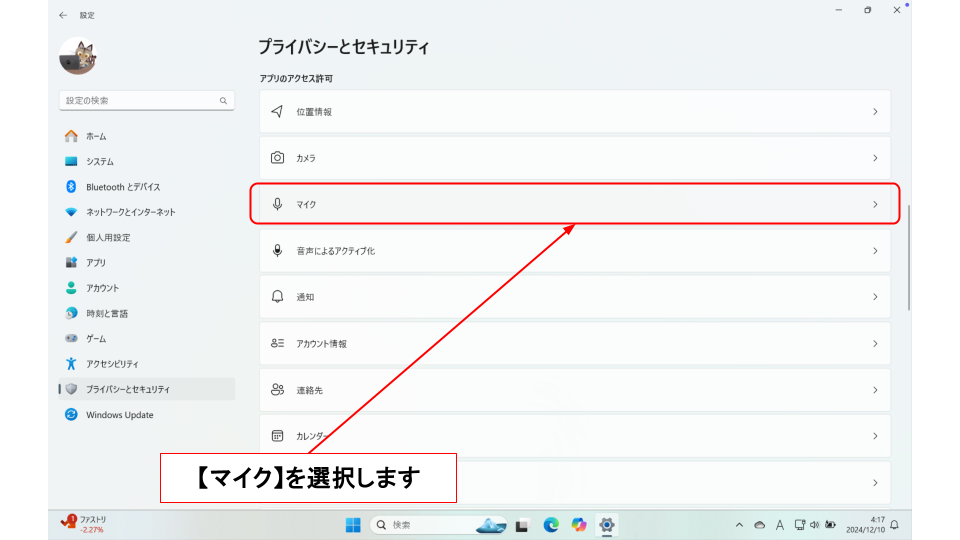This screenshot has width=960, height=540.
Task: Click the 音声によるアクティブ化 voice icon
Action: (278, 251)
